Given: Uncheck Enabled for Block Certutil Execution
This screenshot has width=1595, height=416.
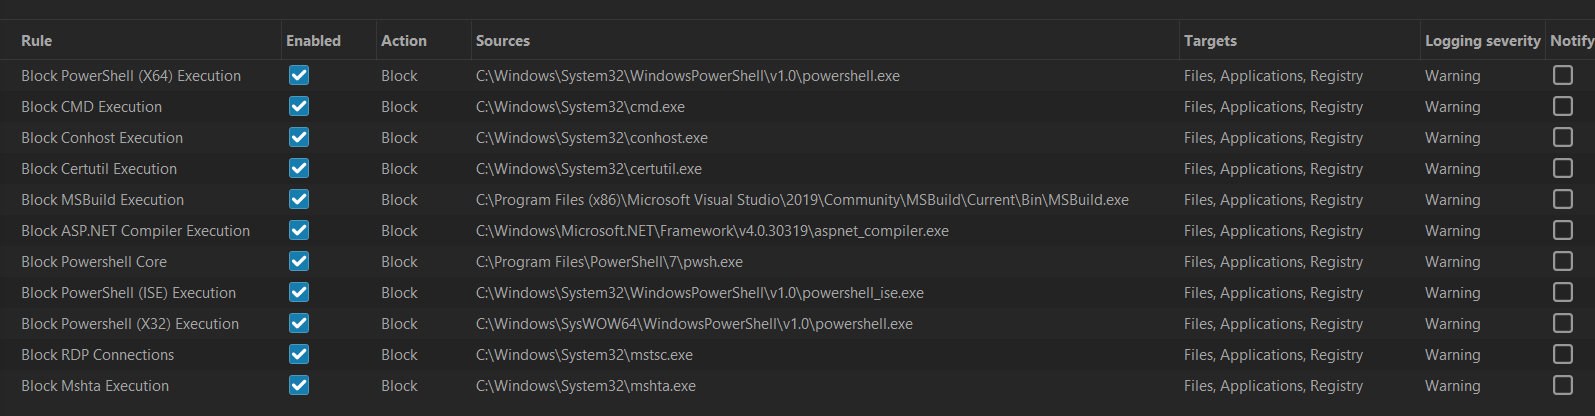Looking at the screenshot, I should pyautogui.click(x=299, y=168).
